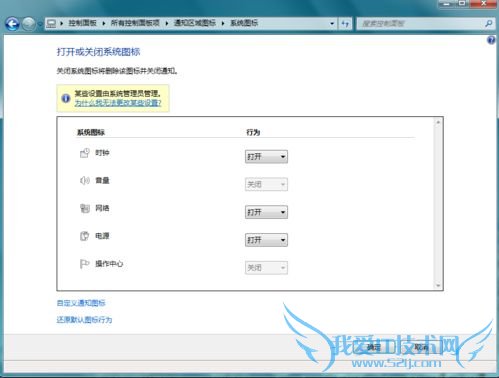Click the 行为 column header

[x=253, y=132]
